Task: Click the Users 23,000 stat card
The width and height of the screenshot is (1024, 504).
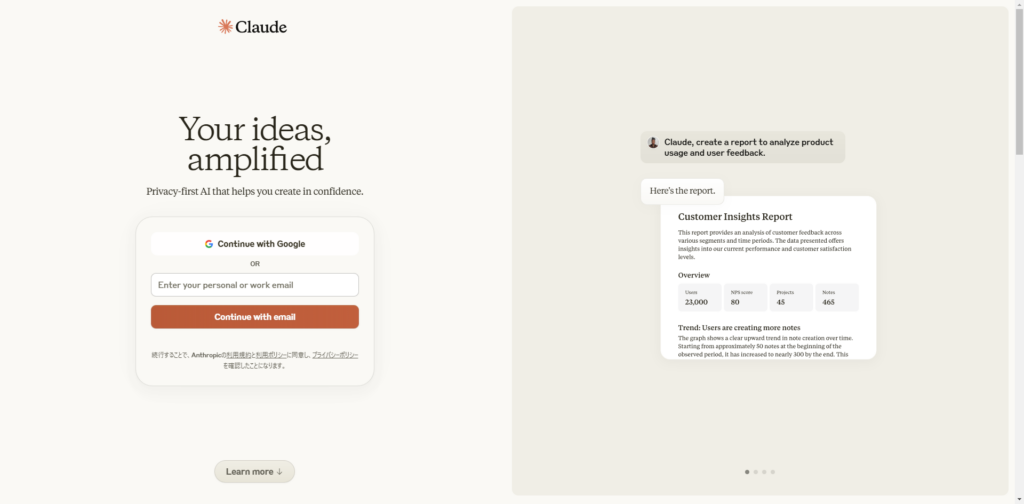Action: click(x=699, y=298)
